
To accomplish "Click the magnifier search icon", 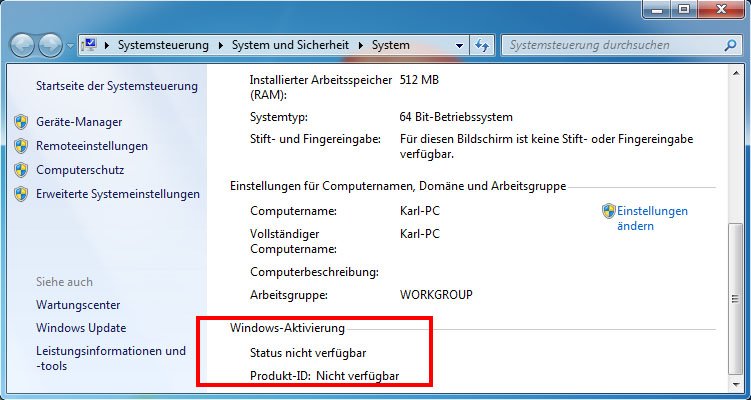I will [x=730, y=46].
